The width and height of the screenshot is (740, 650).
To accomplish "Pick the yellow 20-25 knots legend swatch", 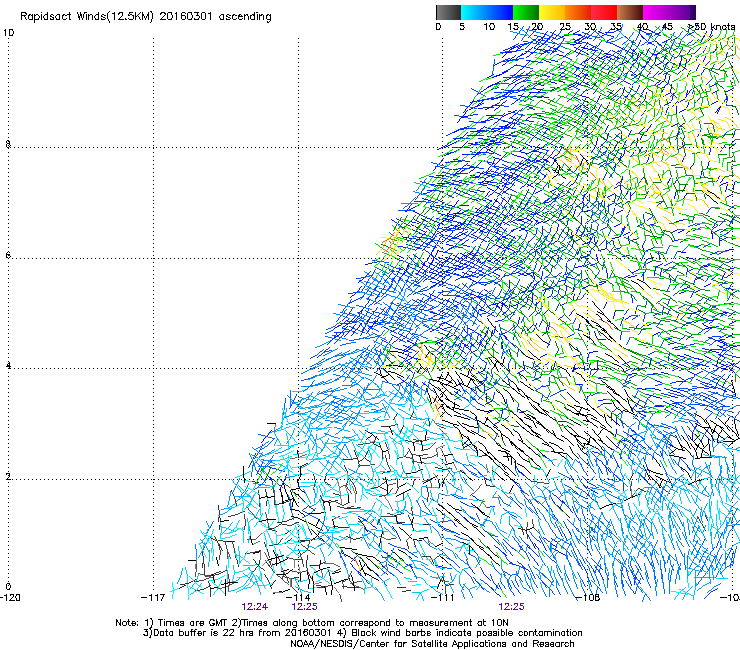I will tap(552, 12).
